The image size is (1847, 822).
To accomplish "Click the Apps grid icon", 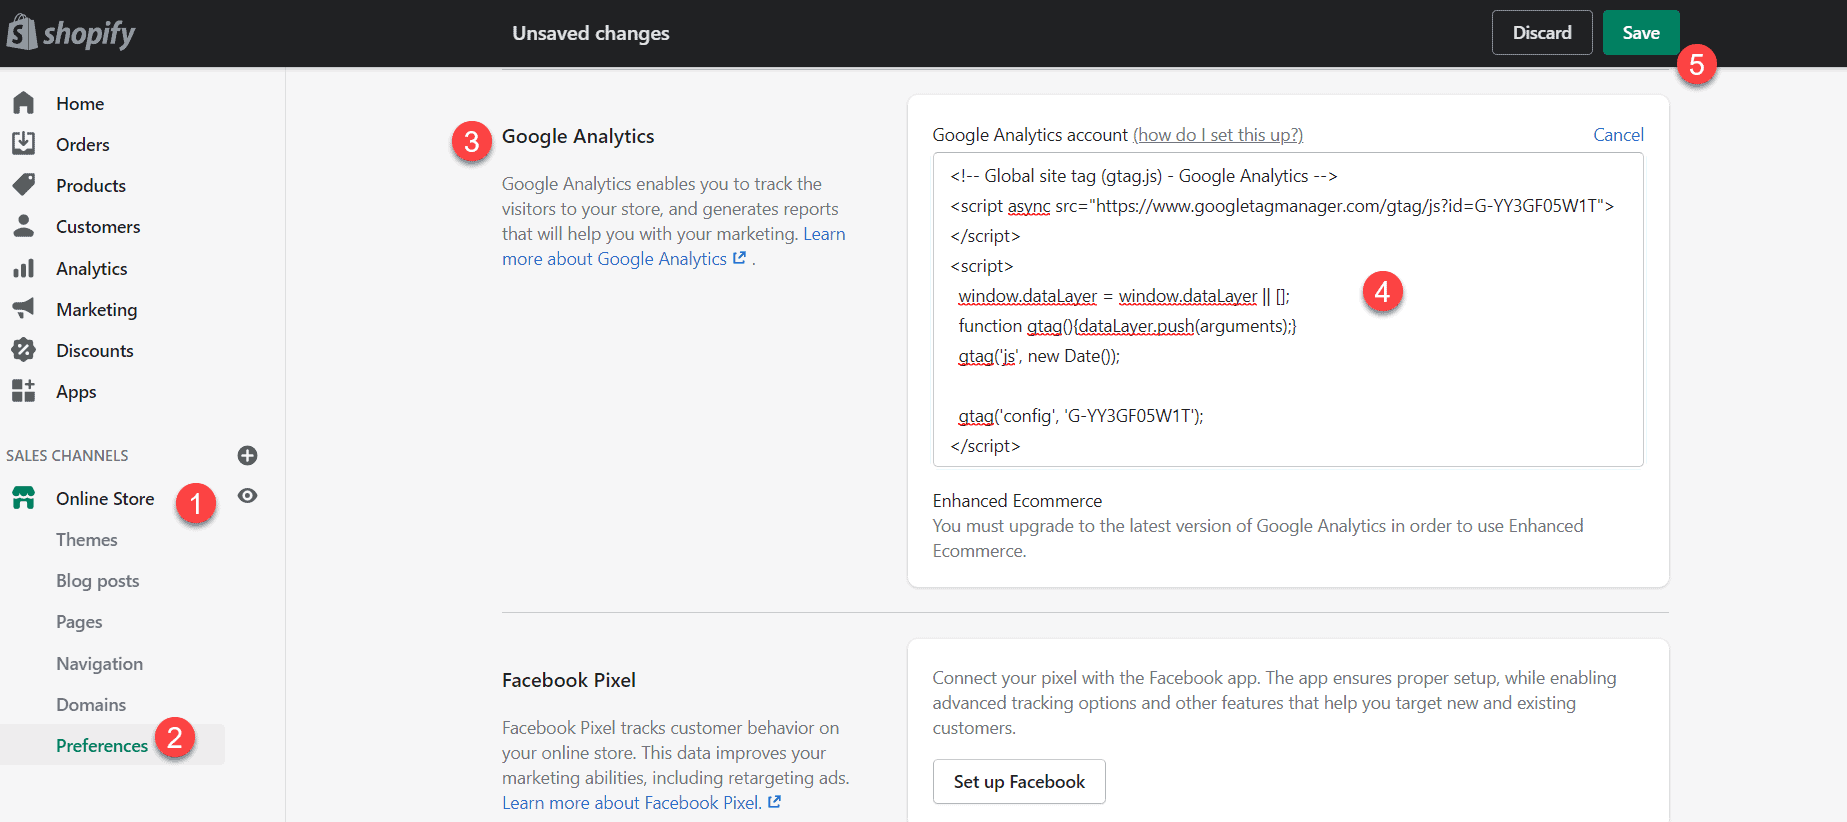I will tap(24, 391).
